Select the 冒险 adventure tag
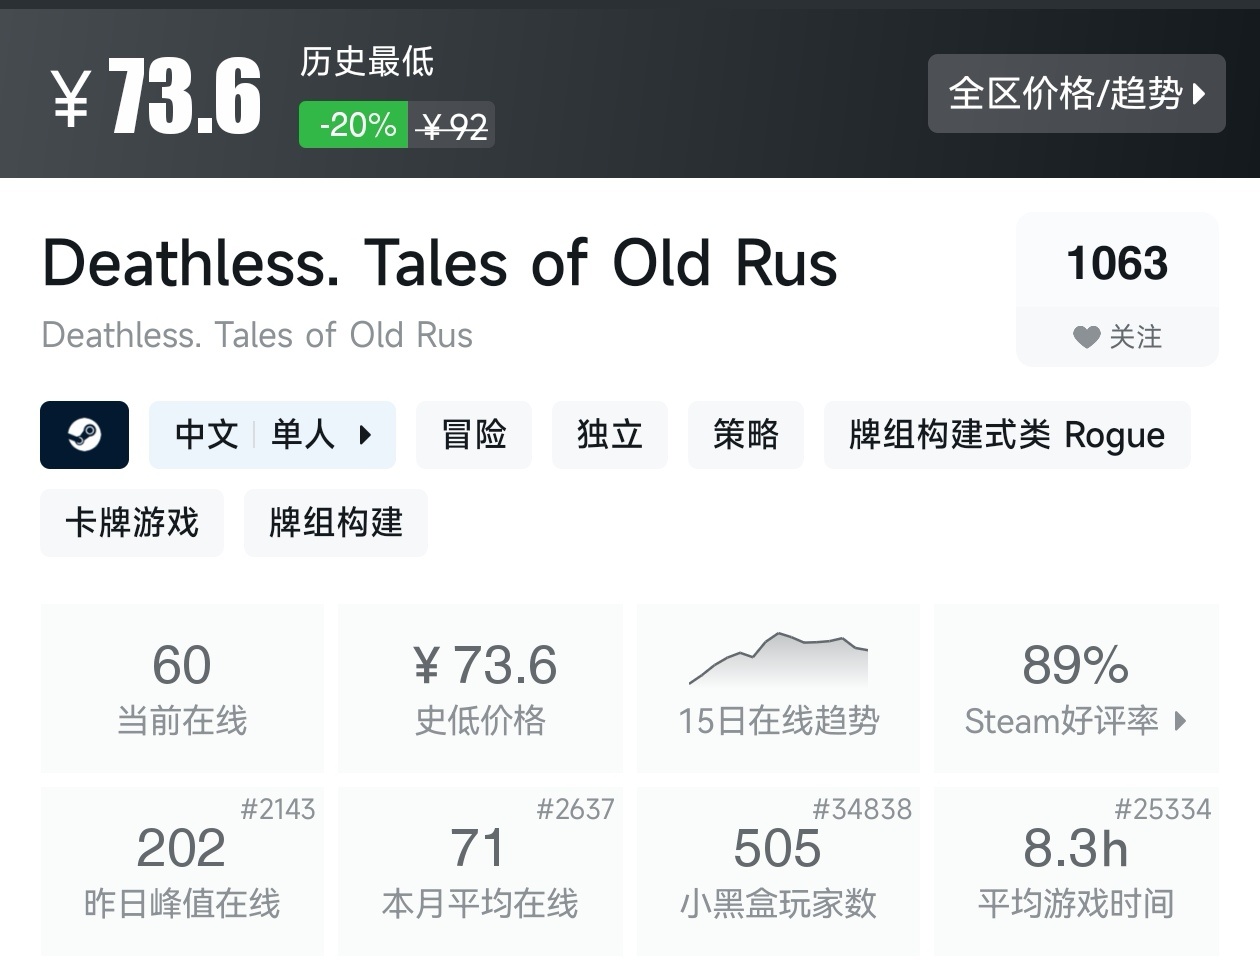1260x962 pixels. [474, 435]
